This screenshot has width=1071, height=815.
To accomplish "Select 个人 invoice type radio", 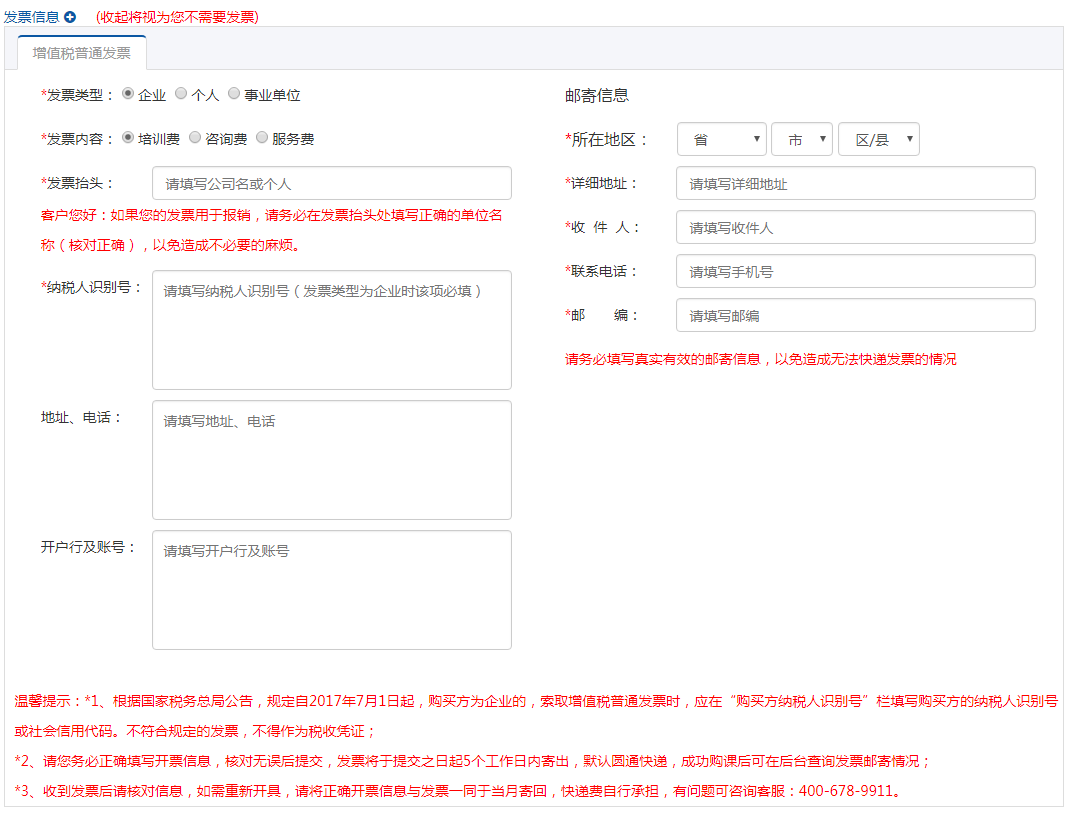I will (181, 94).
